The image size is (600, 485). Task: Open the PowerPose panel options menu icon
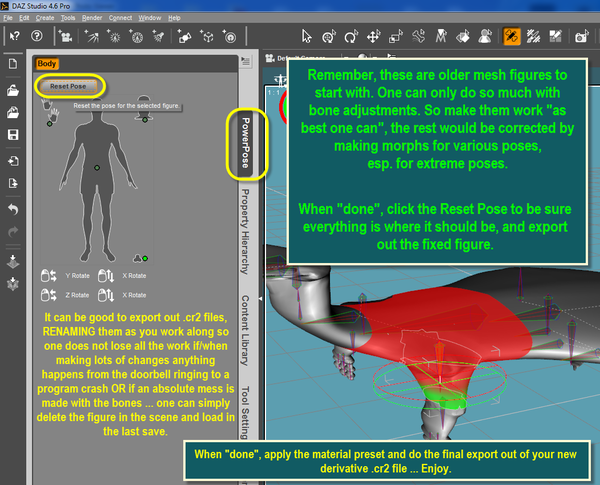246,61
